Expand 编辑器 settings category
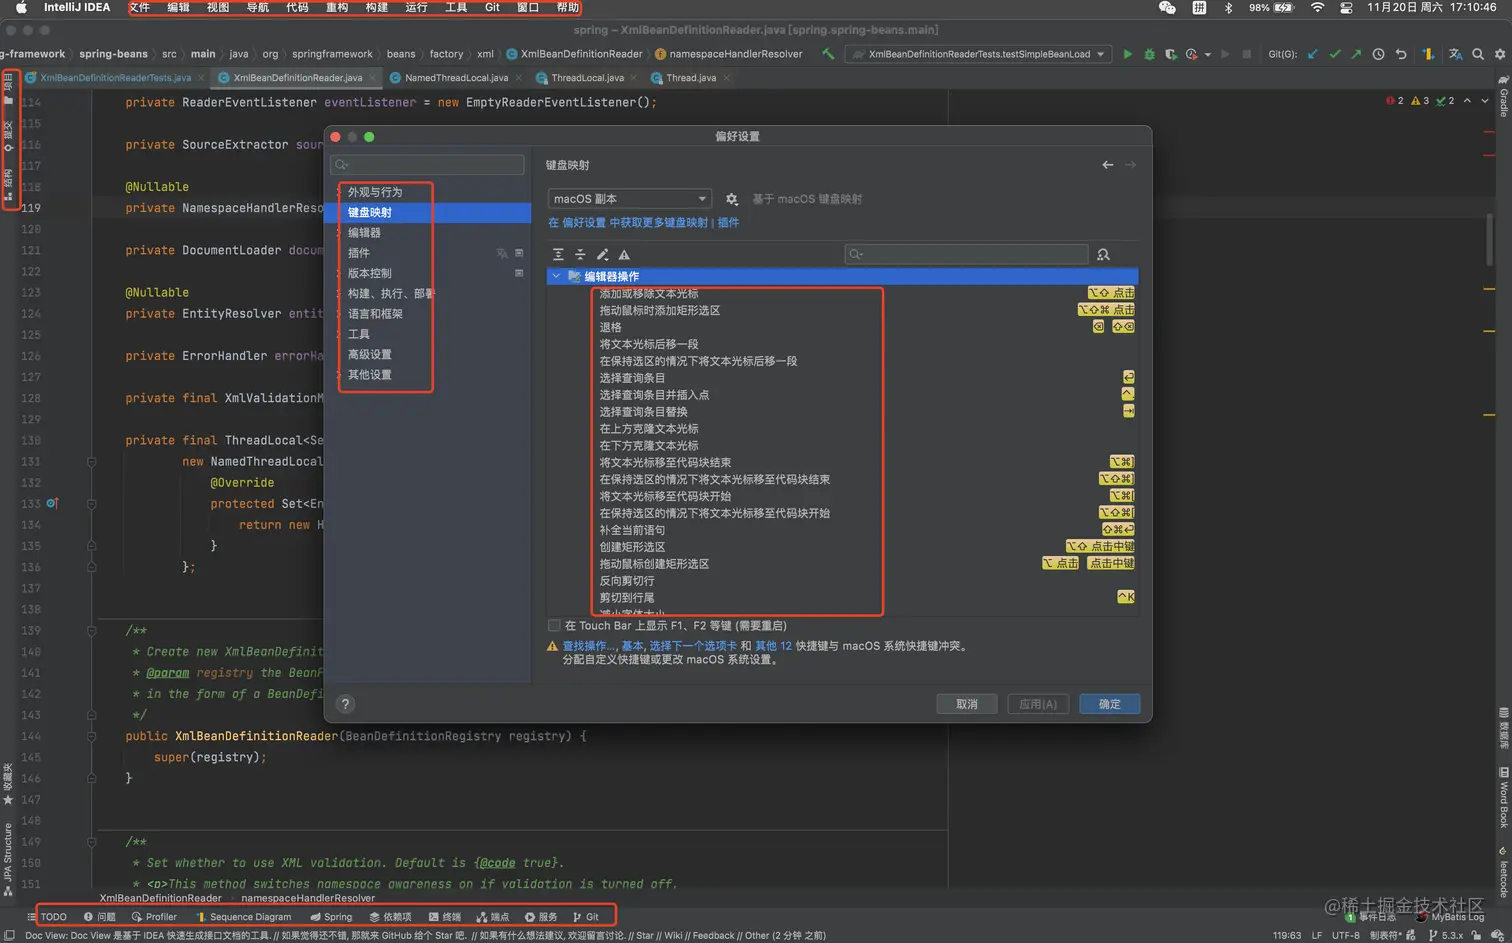The width and height of the screenshot is (1512, 943). coord(340,233)
